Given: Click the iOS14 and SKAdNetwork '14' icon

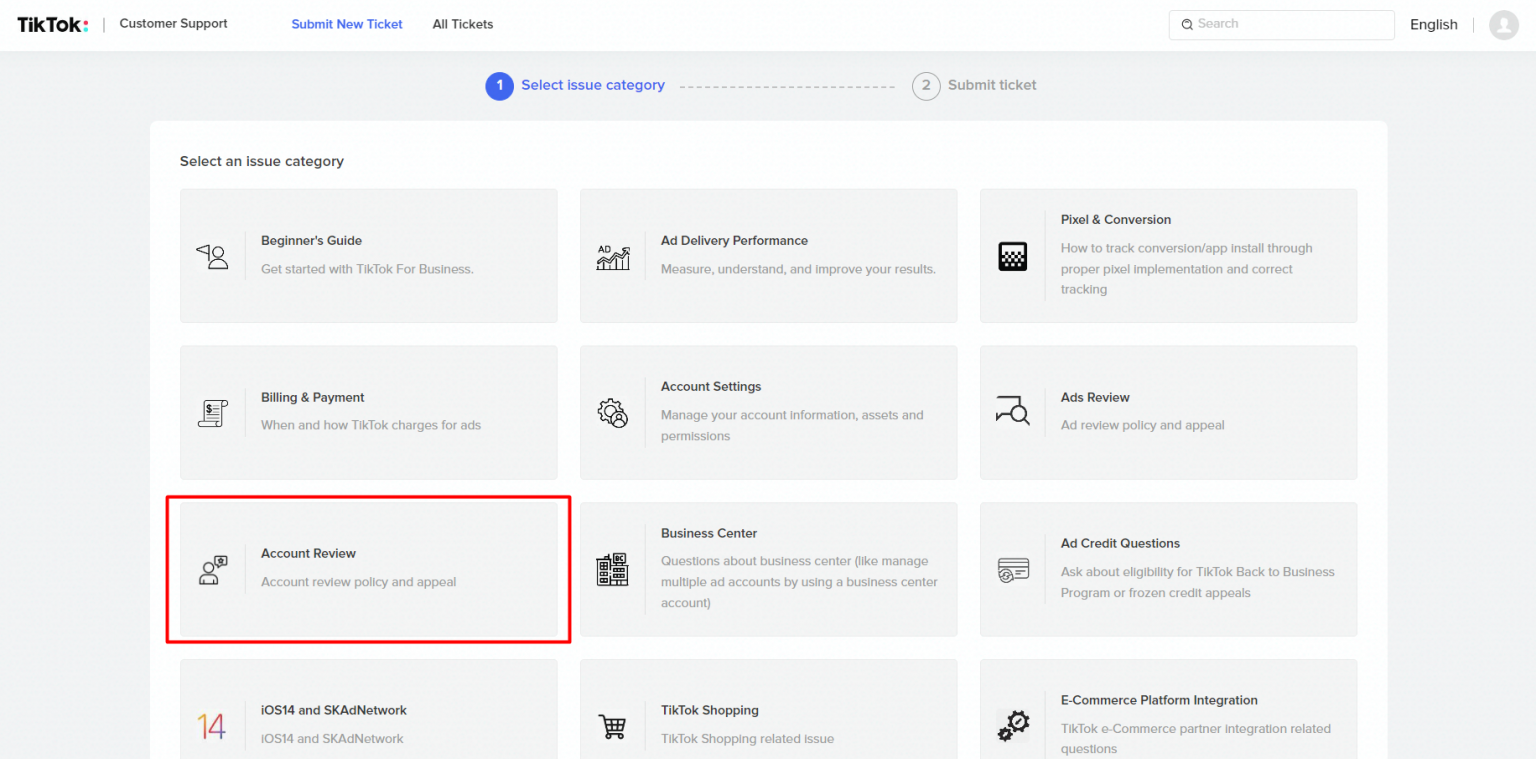Looking at the screenshot, I should [214, 726].
